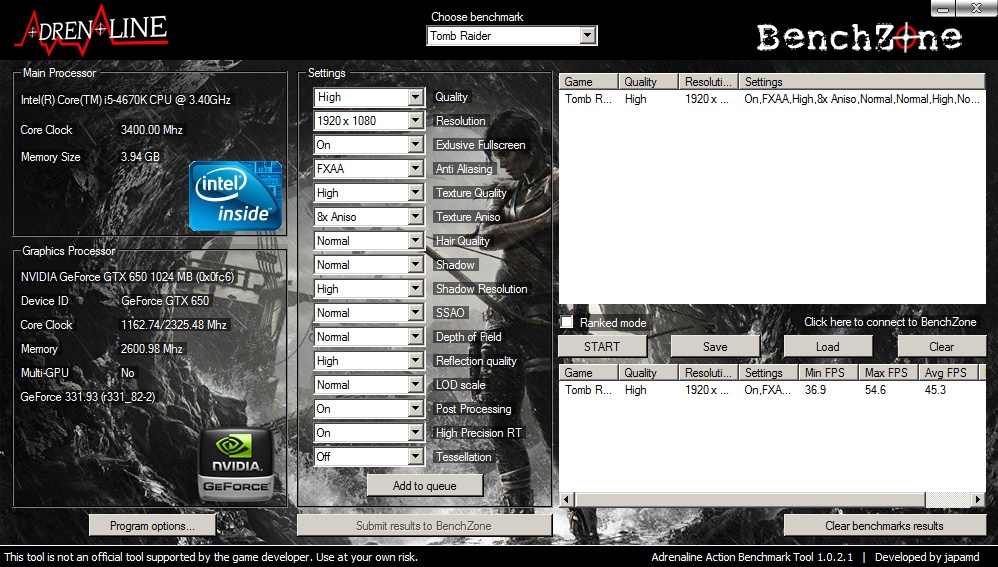Click Submit results to BenchZone
Viewport: 998px width, 567px height.
click(x=424, y=526)
